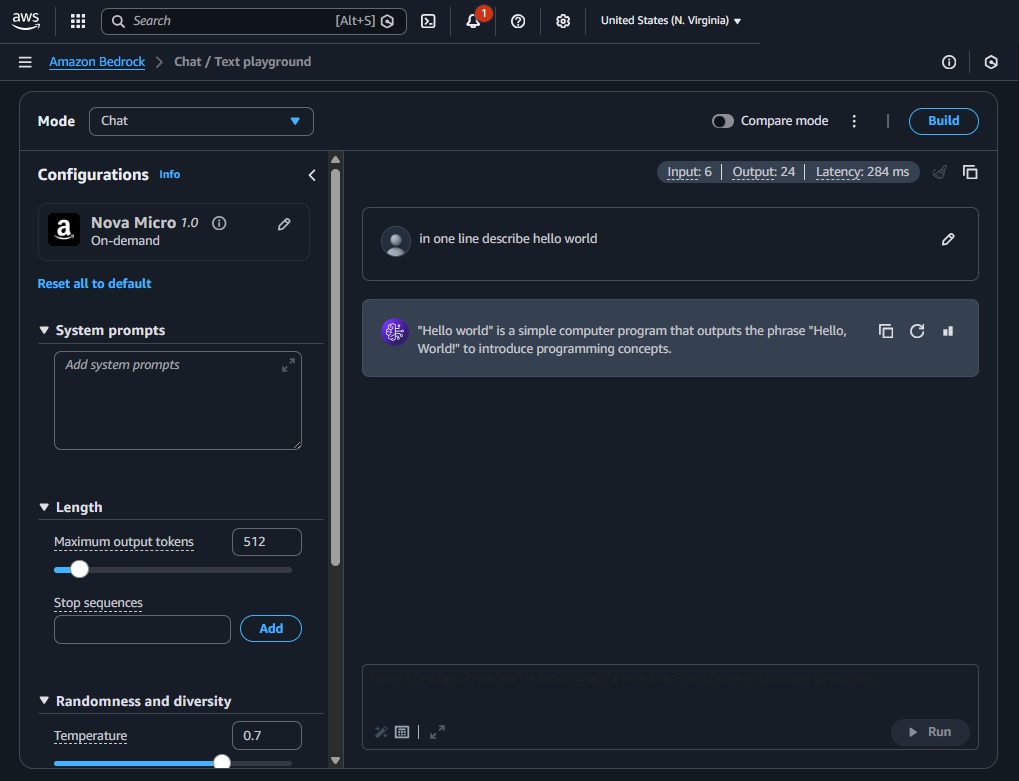The image size is (1019, 781).
Task: Clear the chat with broom icon
Action: pos(939,172)
